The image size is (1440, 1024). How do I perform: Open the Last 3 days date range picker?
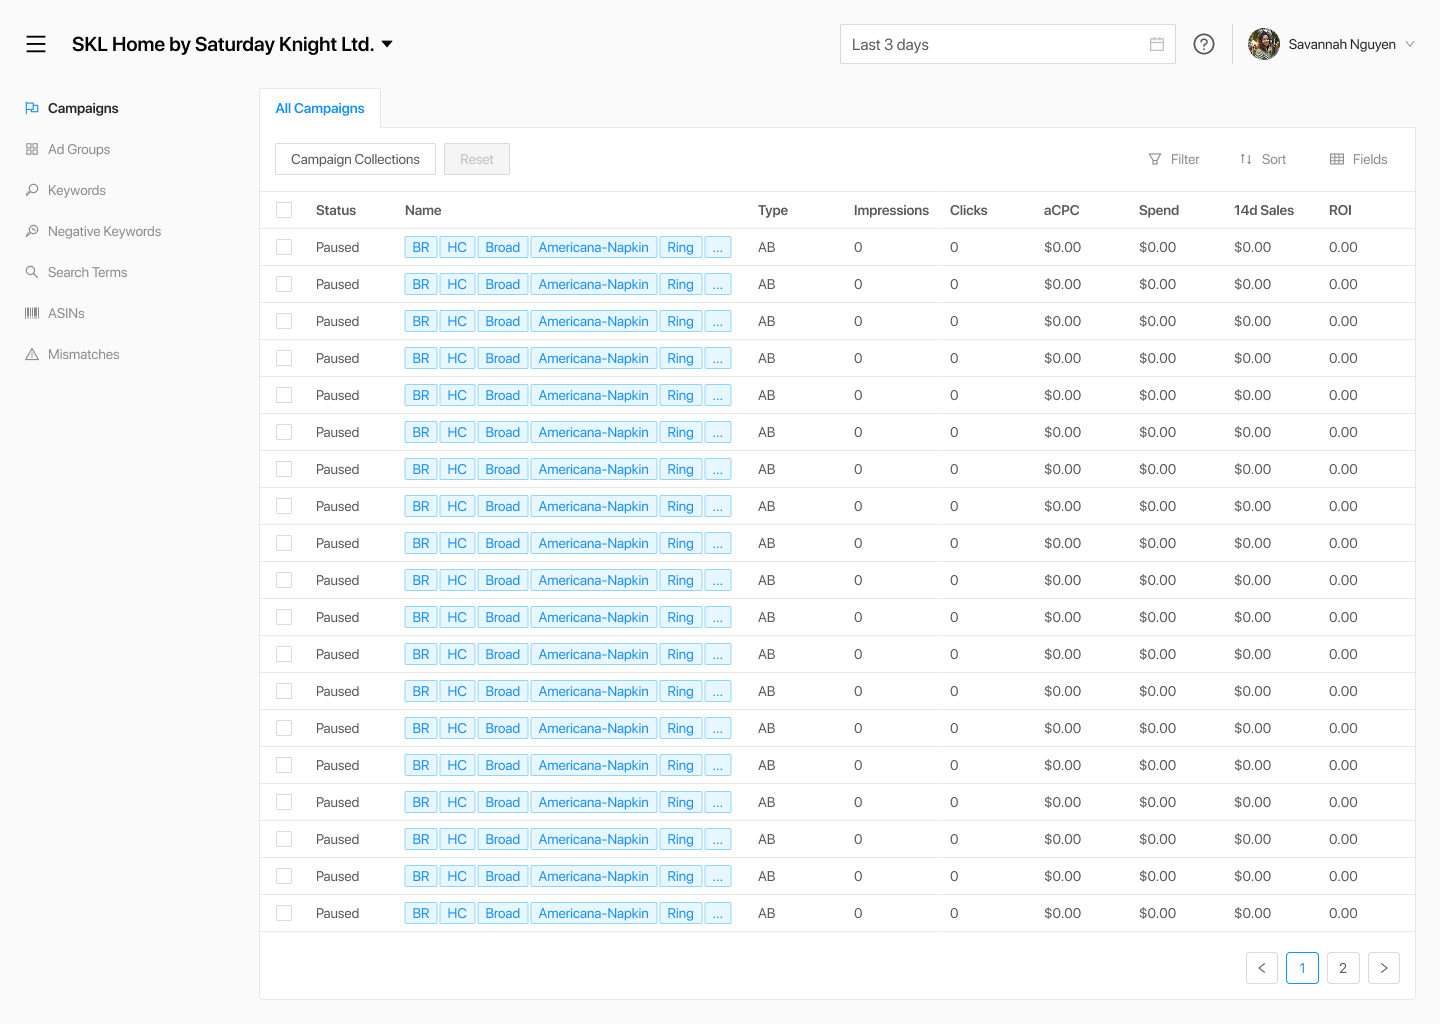(x=995, y=44)
